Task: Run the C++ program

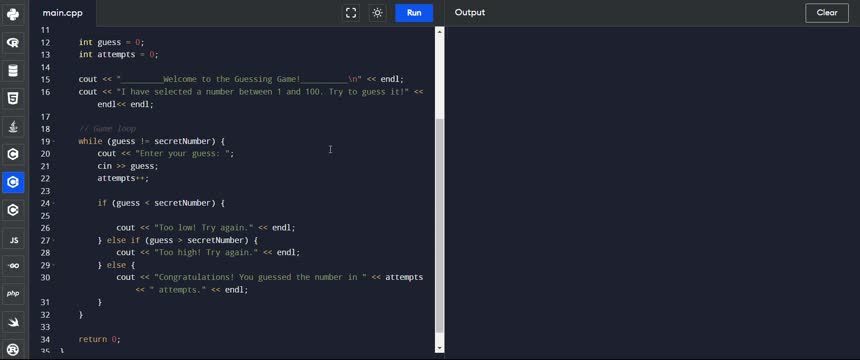Action: [x=414, y=13]
